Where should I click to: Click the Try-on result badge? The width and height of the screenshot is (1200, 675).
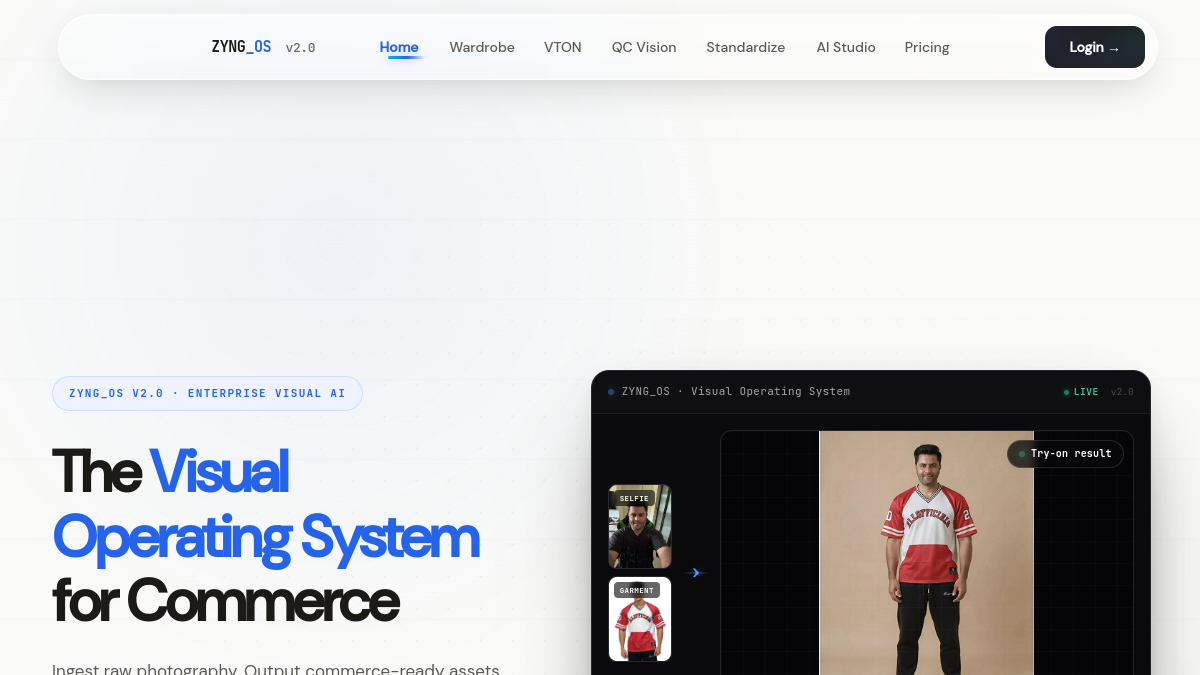(x=1065, y=454)
